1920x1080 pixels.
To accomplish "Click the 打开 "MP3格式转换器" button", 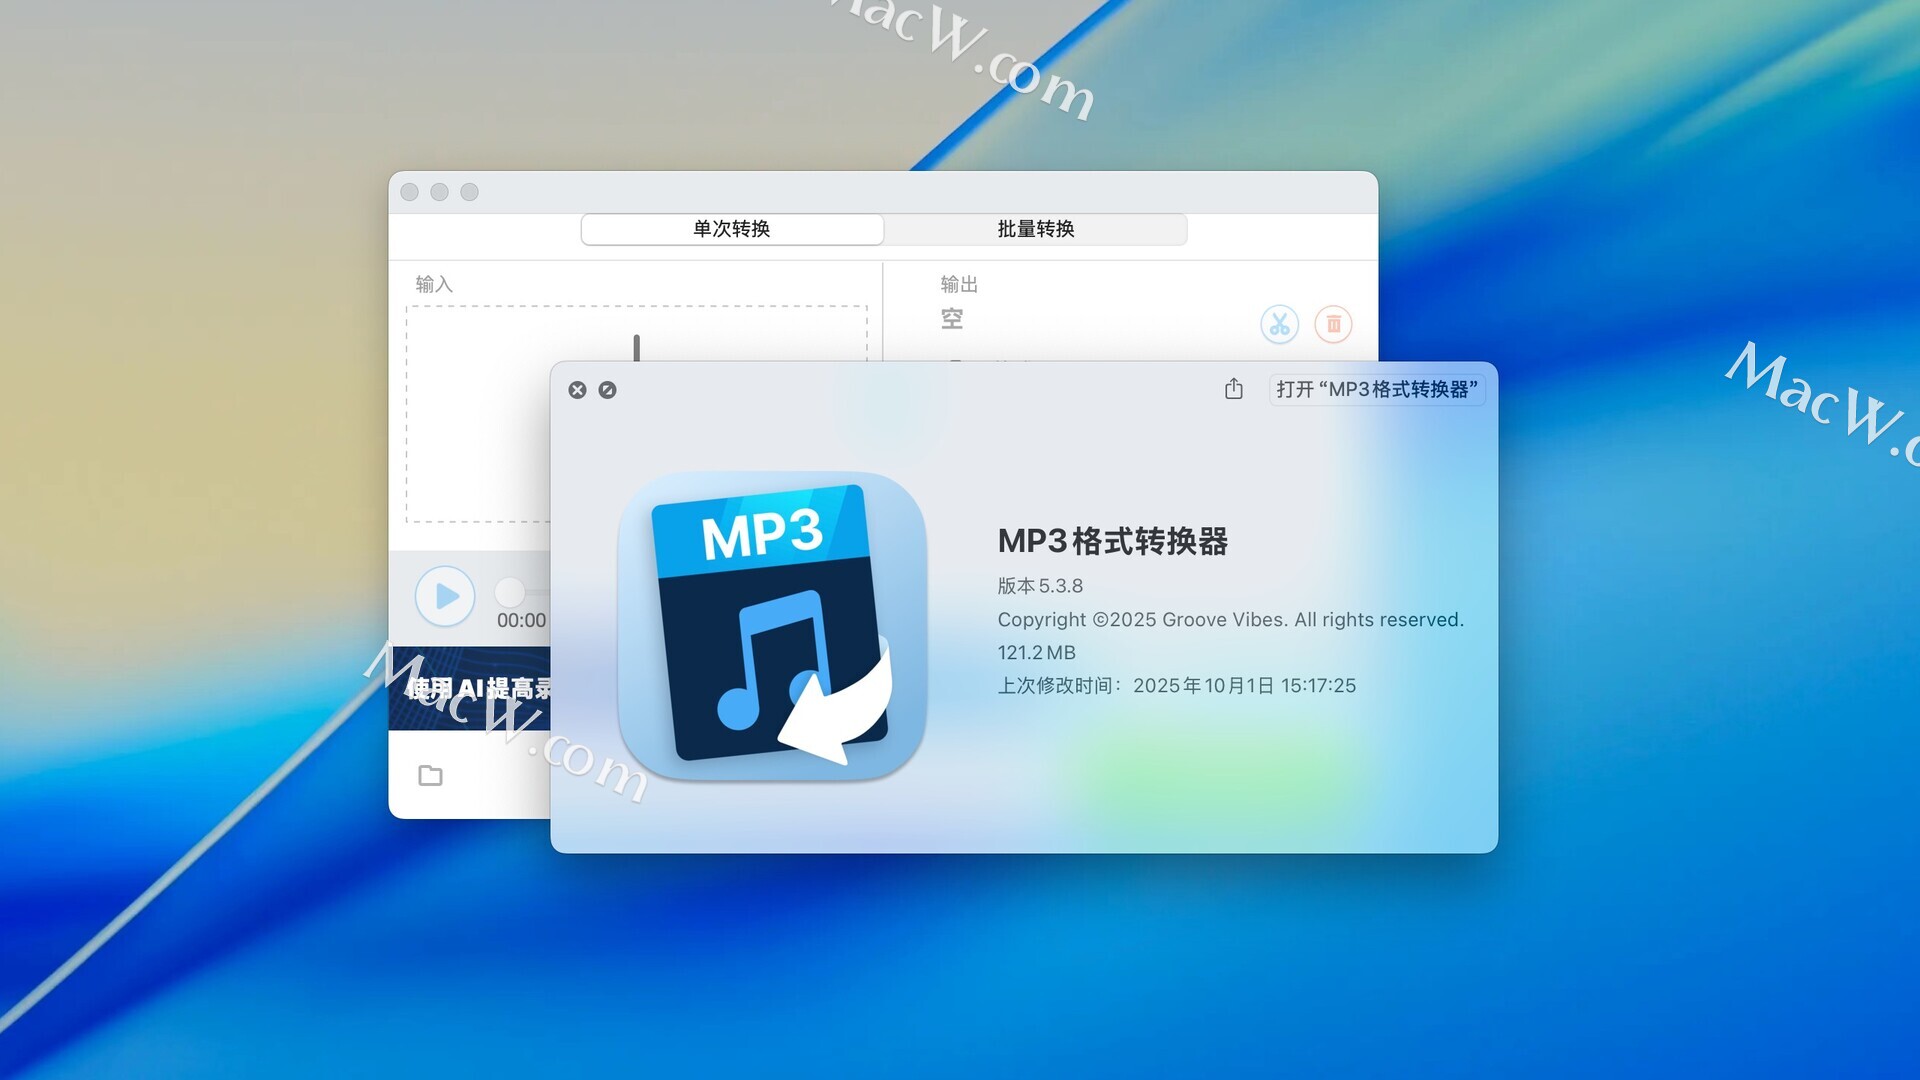I will pyautogui.click(x=1376, y=389).
